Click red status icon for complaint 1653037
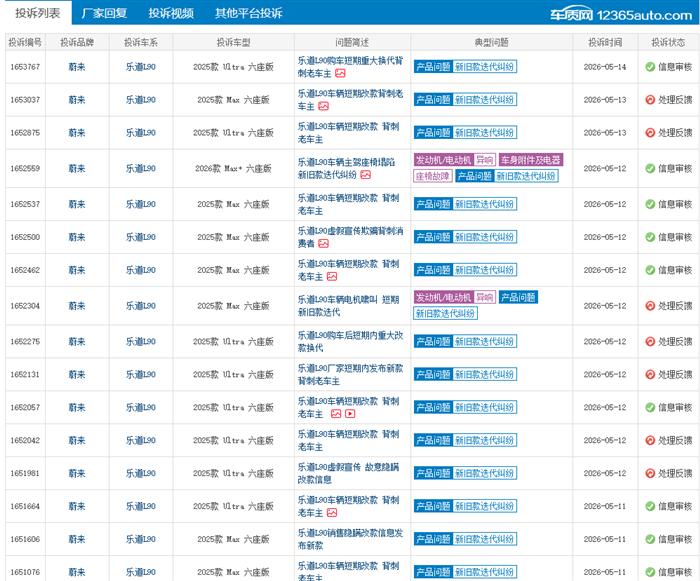Screen dimensions: 700x581 click(x=650, y=100)
